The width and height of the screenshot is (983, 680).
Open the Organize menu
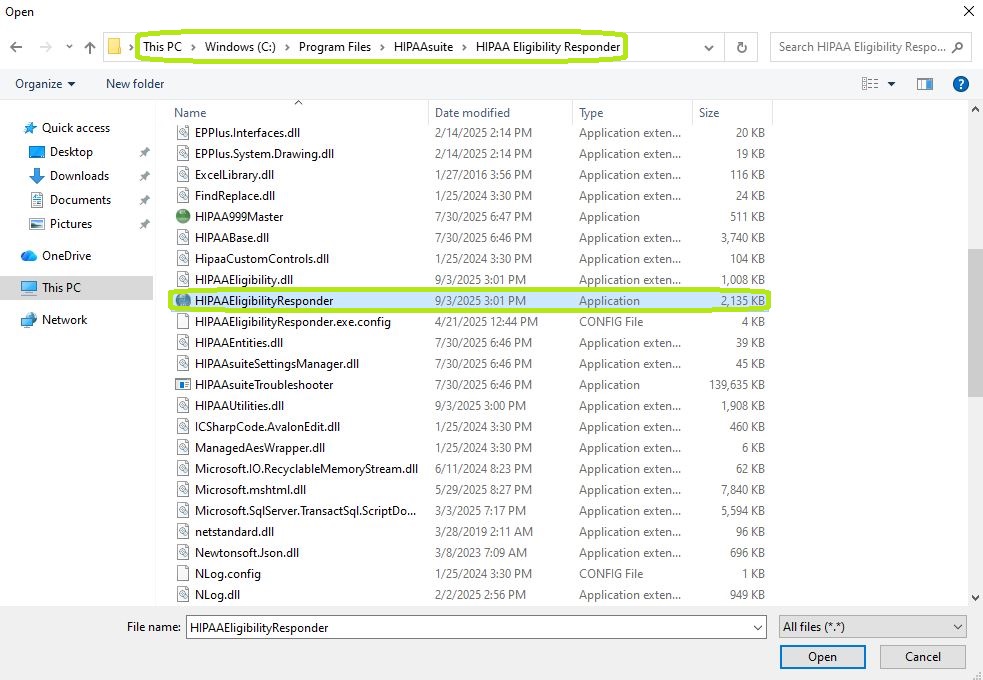click(x=45, y=84)
